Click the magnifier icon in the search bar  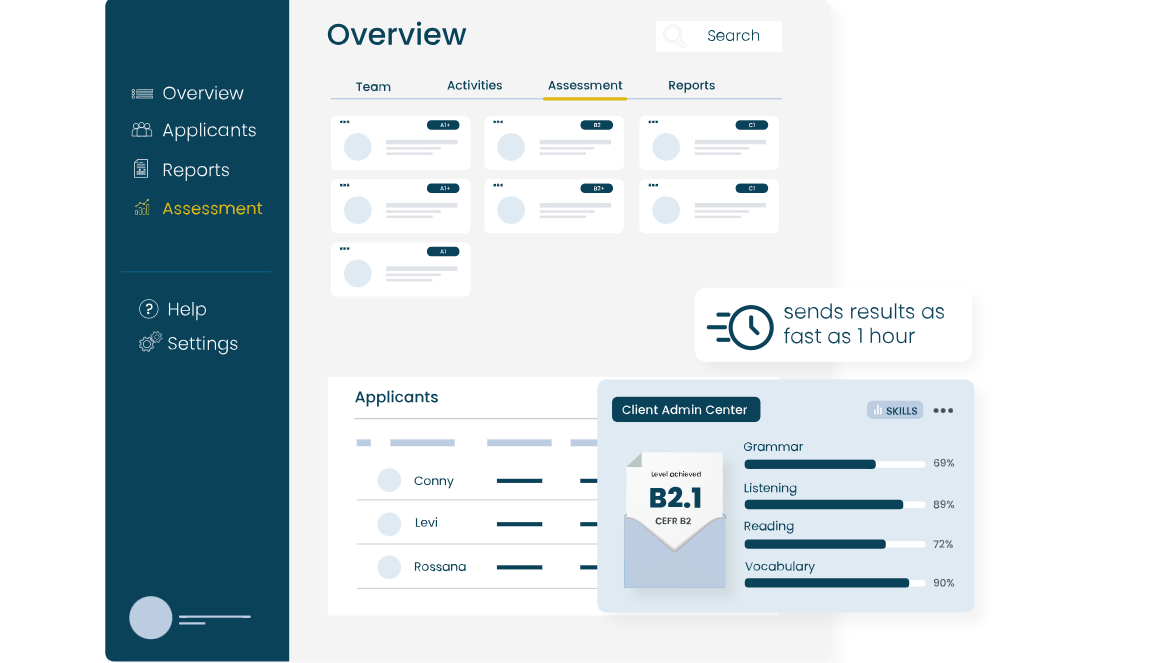[x=674, y=35]
